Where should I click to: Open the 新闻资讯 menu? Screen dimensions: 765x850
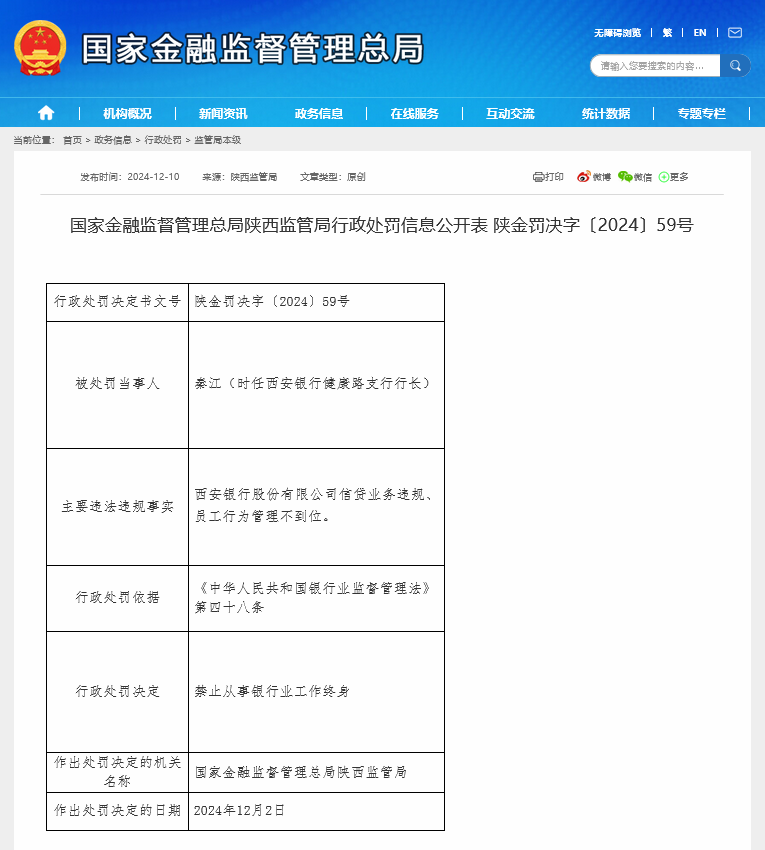[x=223, y=113]
